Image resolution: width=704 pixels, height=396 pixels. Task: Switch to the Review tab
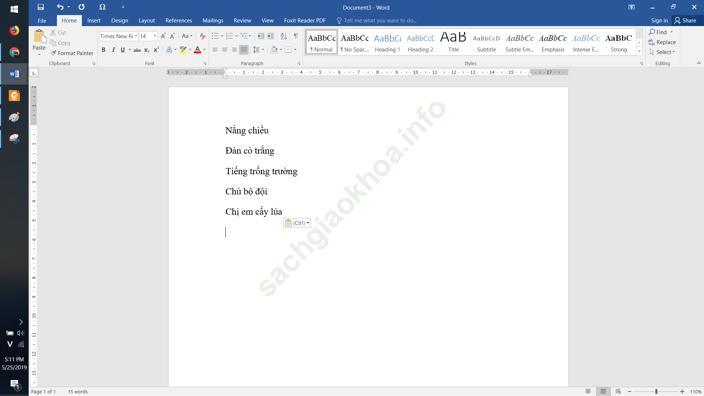242,21
